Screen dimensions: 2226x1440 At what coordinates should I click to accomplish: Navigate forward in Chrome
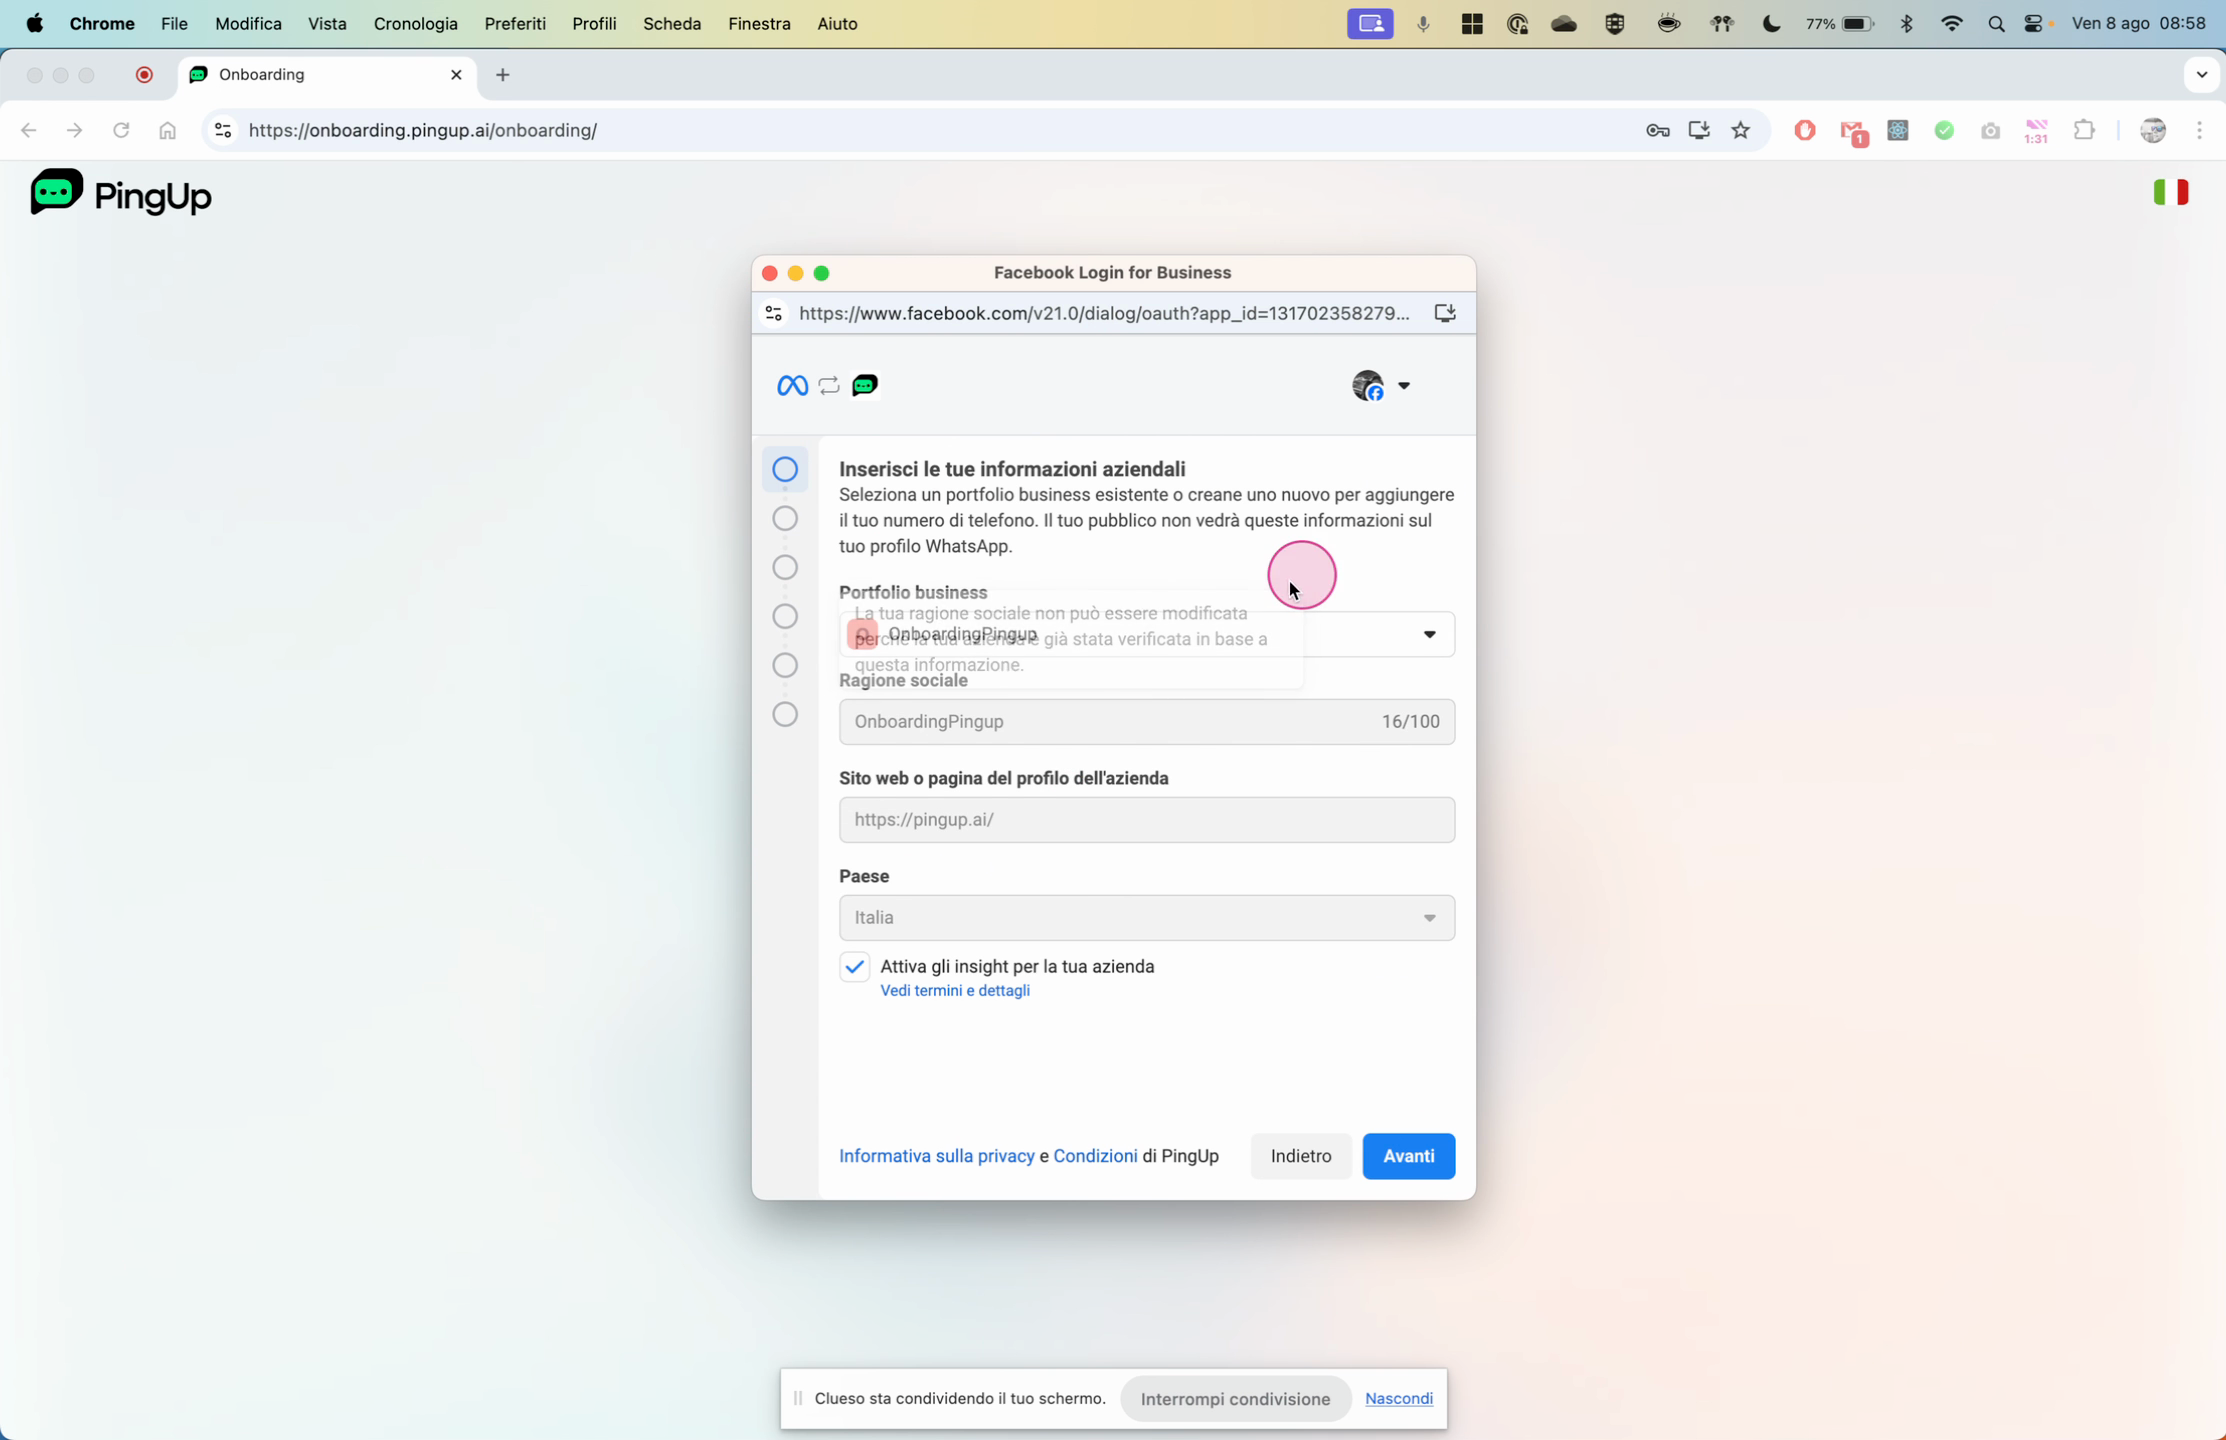click(x=74, y=130)
